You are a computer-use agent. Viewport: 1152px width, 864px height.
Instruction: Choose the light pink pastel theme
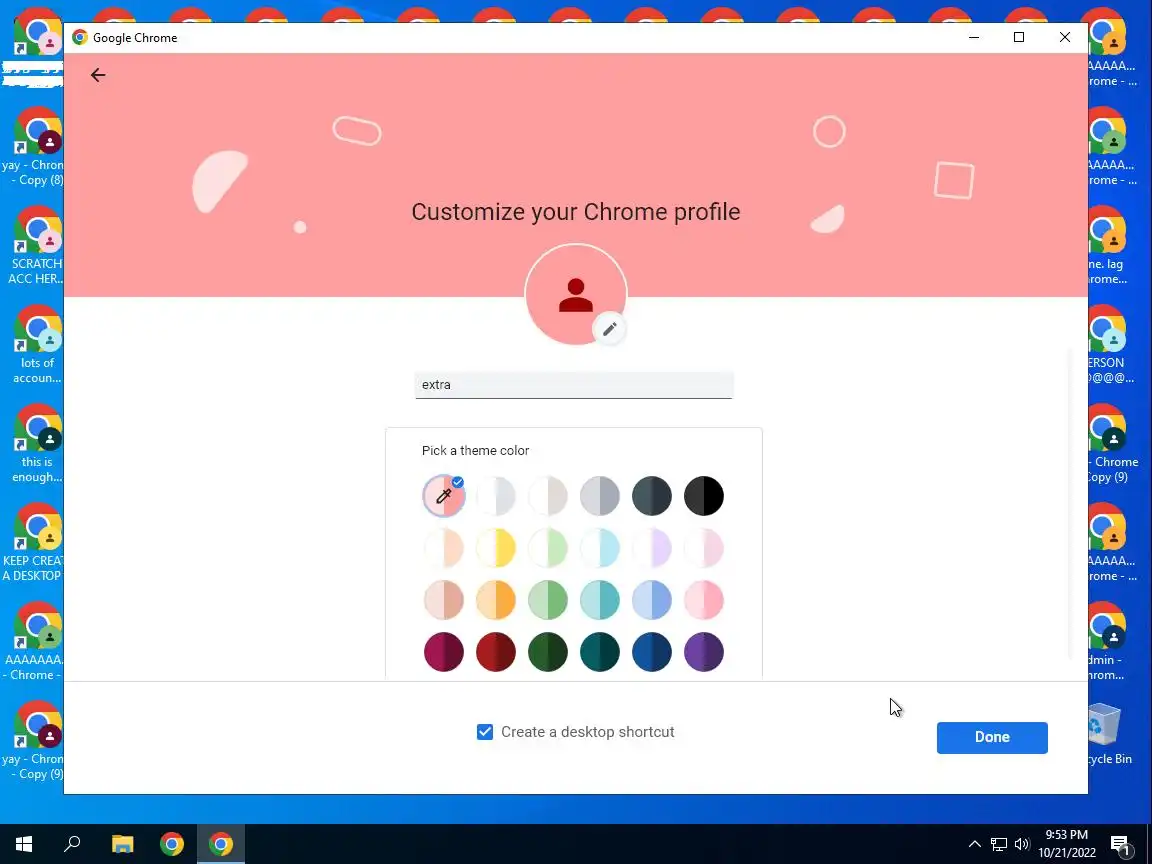click(x=704, y=548)
